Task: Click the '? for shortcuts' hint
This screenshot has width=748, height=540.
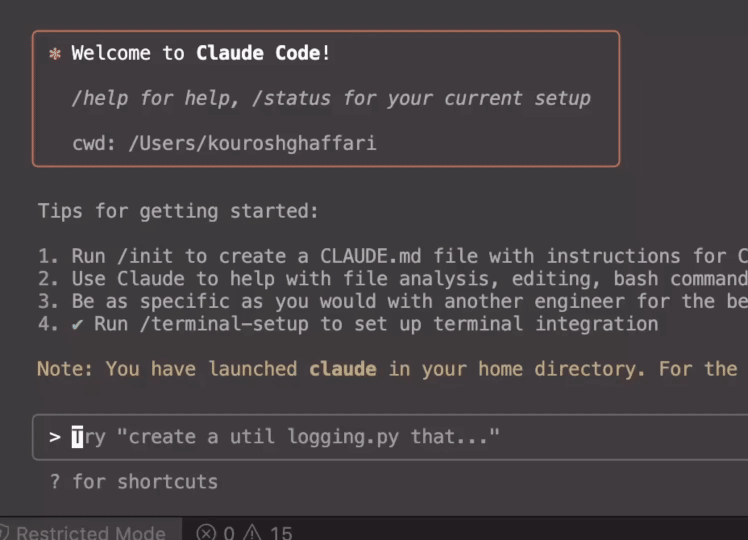Action: [x=134, y=482]
